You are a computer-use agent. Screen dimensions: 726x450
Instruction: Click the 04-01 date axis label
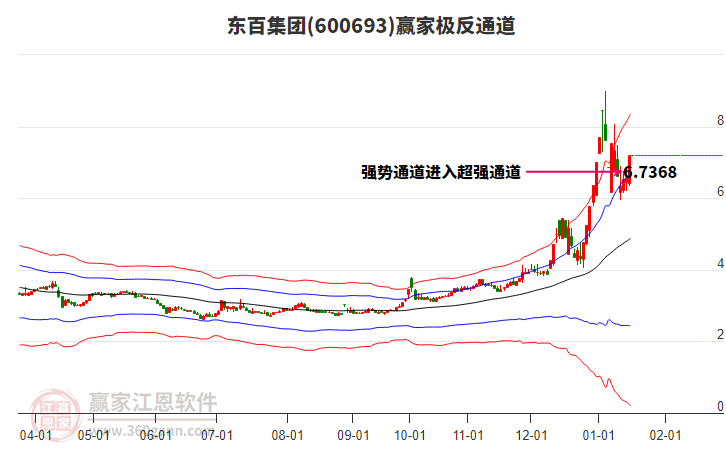click(x=36, y=435)
